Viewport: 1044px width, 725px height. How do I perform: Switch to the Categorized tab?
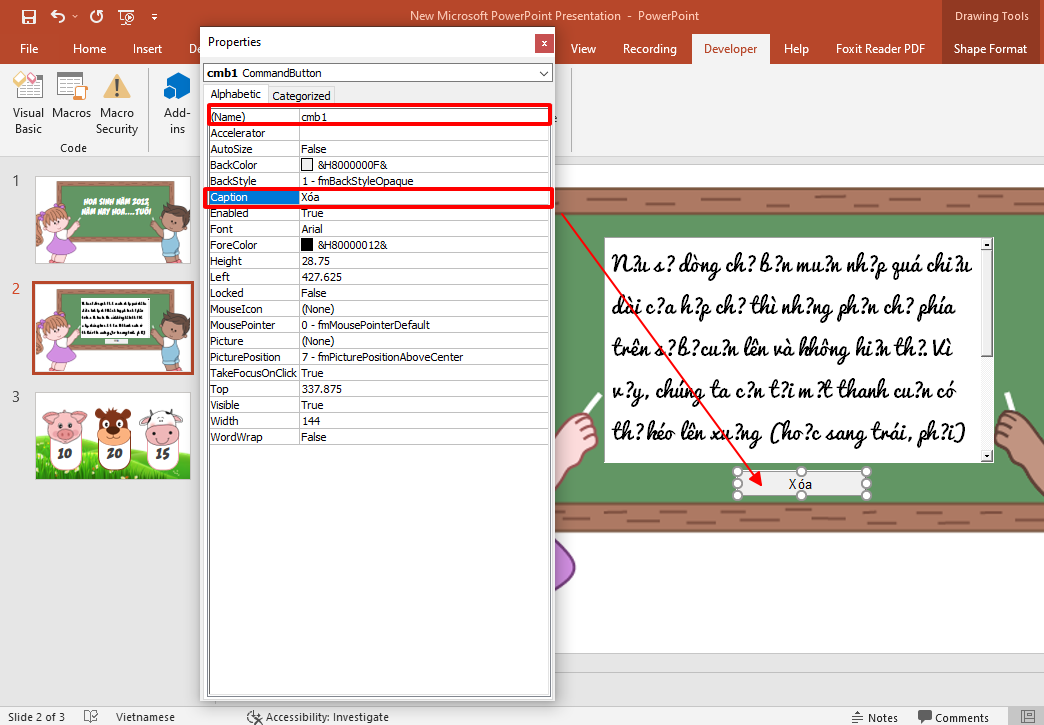click(301, 96)
